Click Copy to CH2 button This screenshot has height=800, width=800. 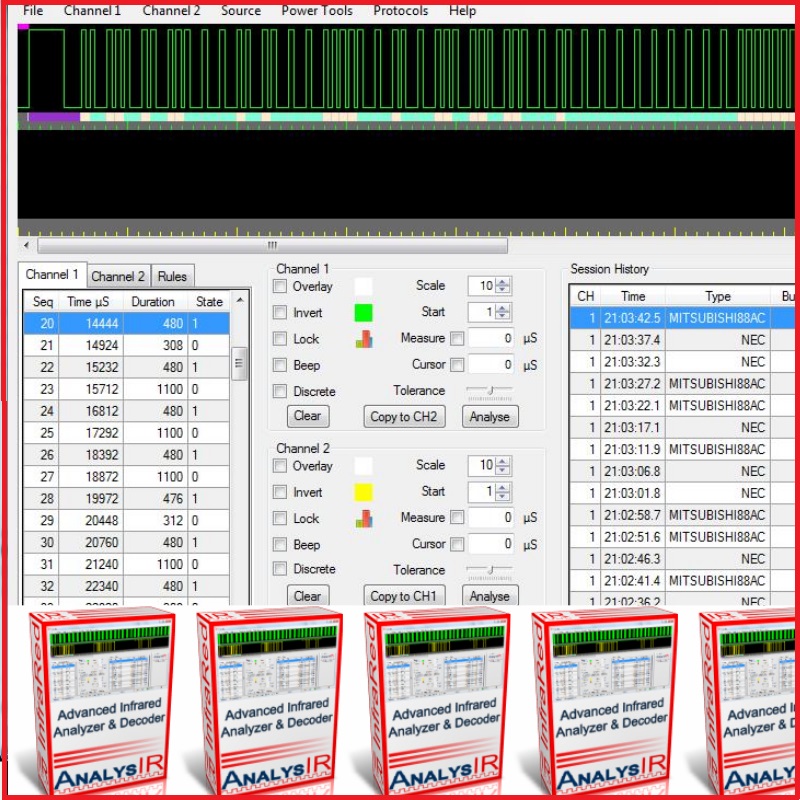point(404,416)
